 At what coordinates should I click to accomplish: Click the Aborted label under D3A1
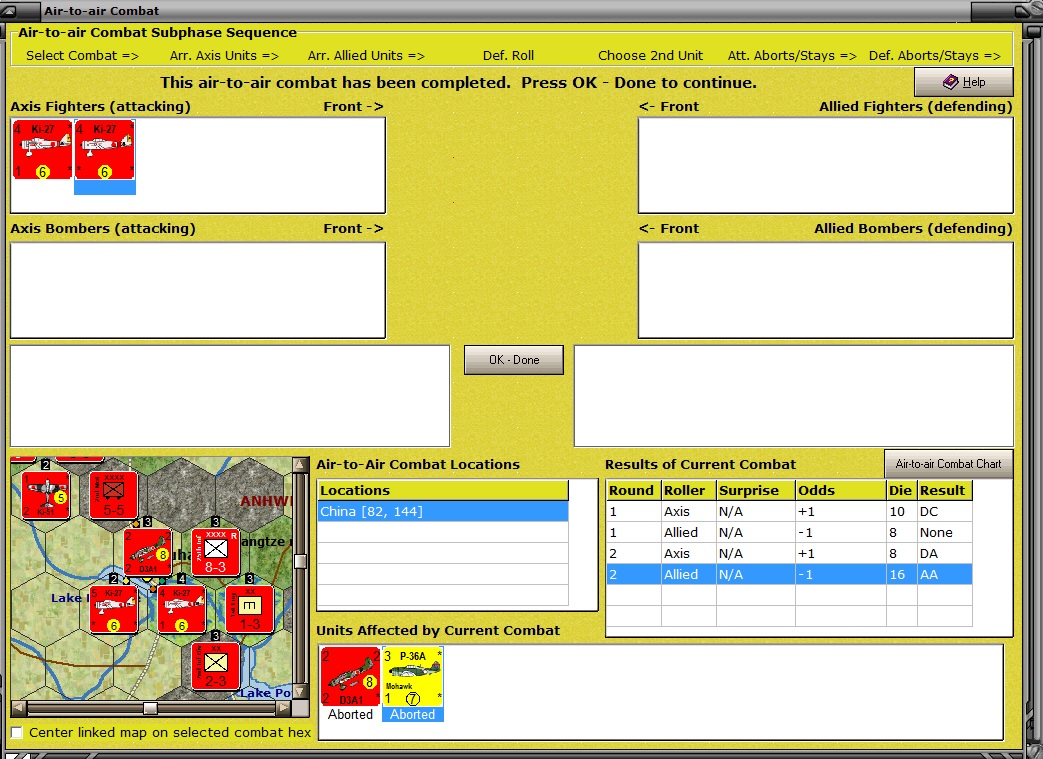(x=350, y=714)
